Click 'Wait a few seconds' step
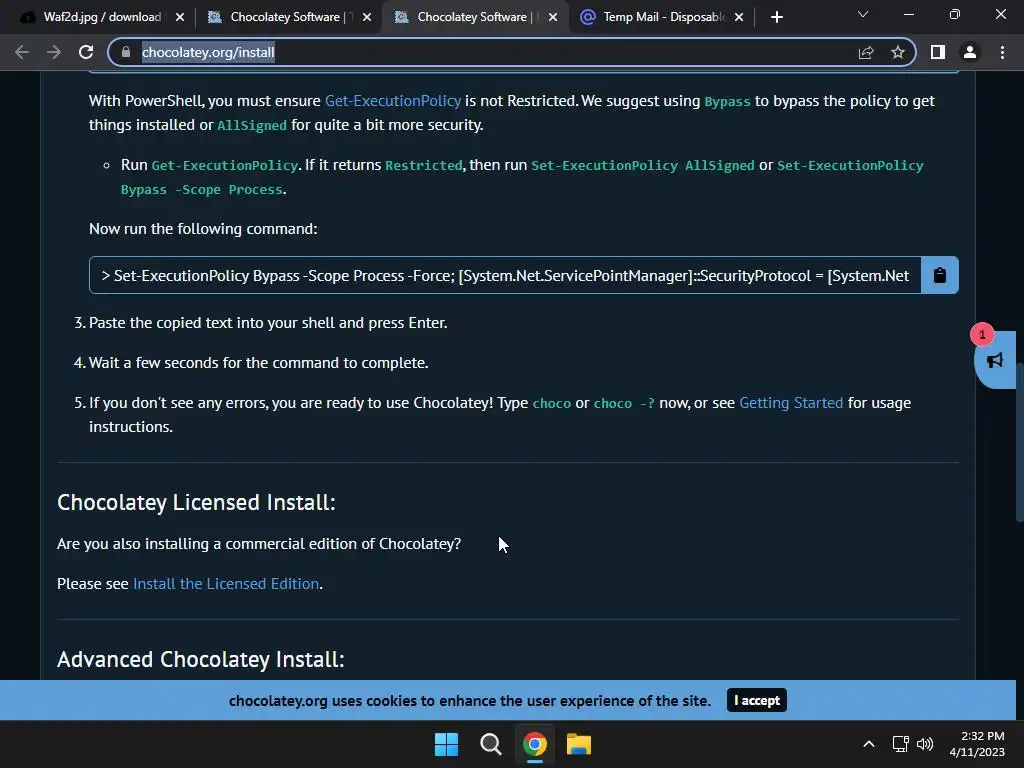 pos(259,362)
